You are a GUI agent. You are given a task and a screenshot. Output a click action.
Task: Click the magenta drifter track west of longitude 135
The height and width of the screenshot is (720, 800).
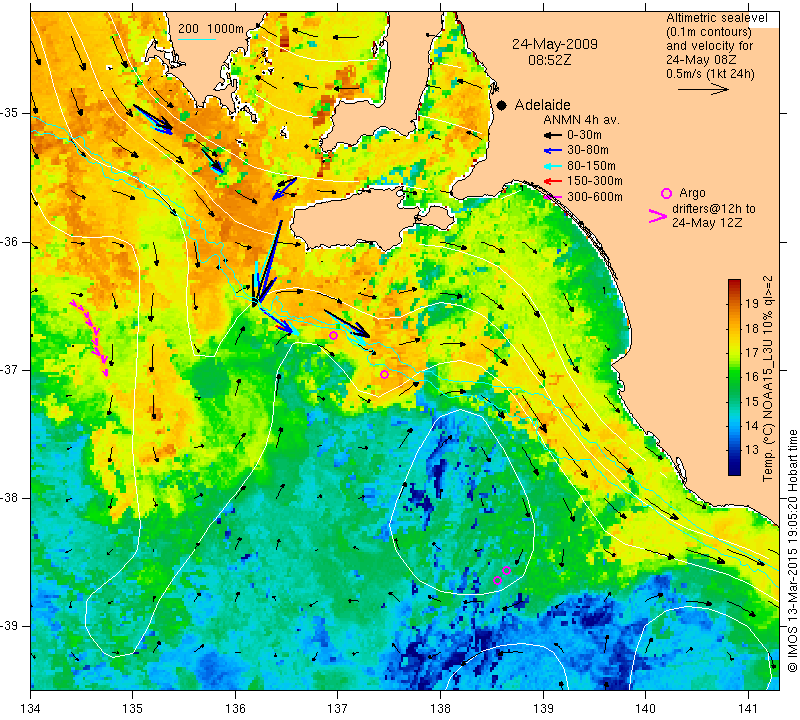pos(90,339)
